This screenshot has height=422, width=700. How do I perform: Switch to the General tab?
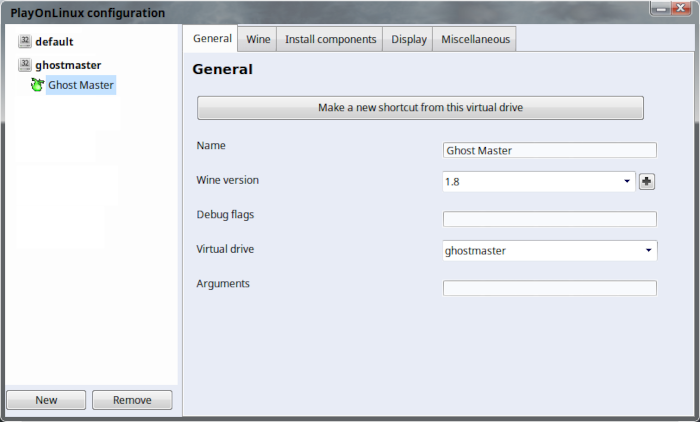point(212,38)
